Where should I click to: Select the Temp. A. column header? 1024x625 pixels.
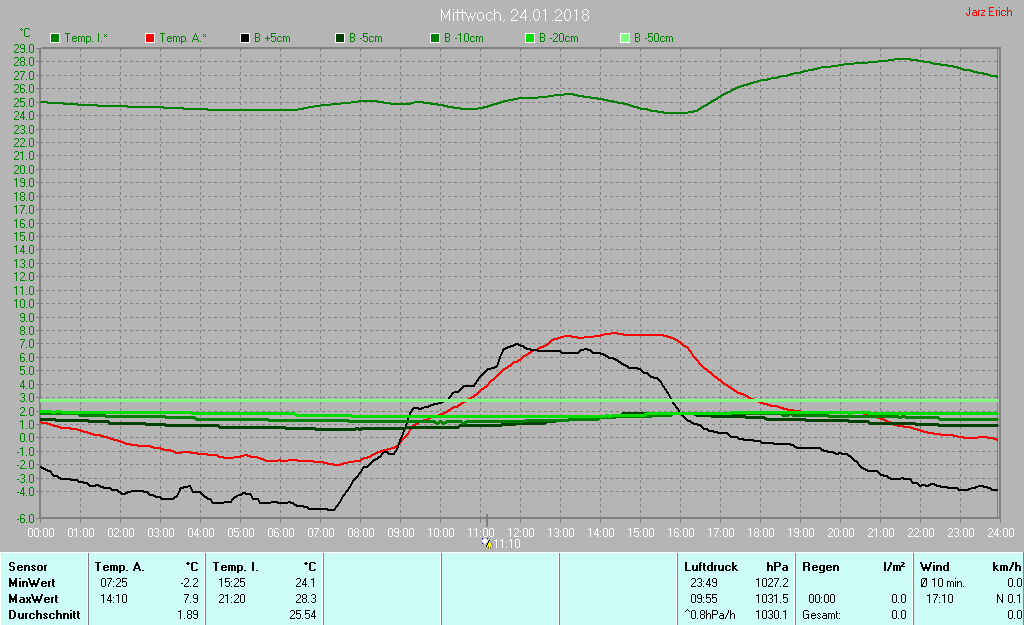(121, 567)
